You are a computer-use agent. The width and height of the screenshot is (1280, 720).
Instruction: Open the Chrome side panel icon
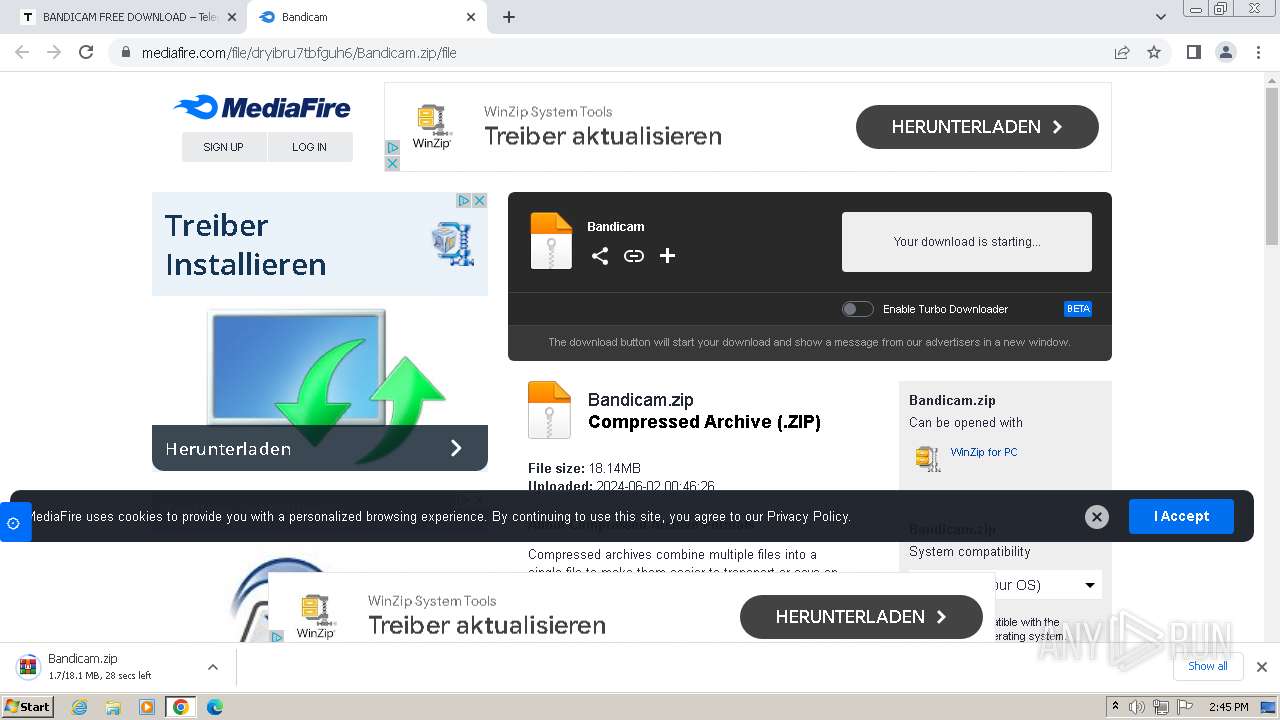(x=1193, y=52)
